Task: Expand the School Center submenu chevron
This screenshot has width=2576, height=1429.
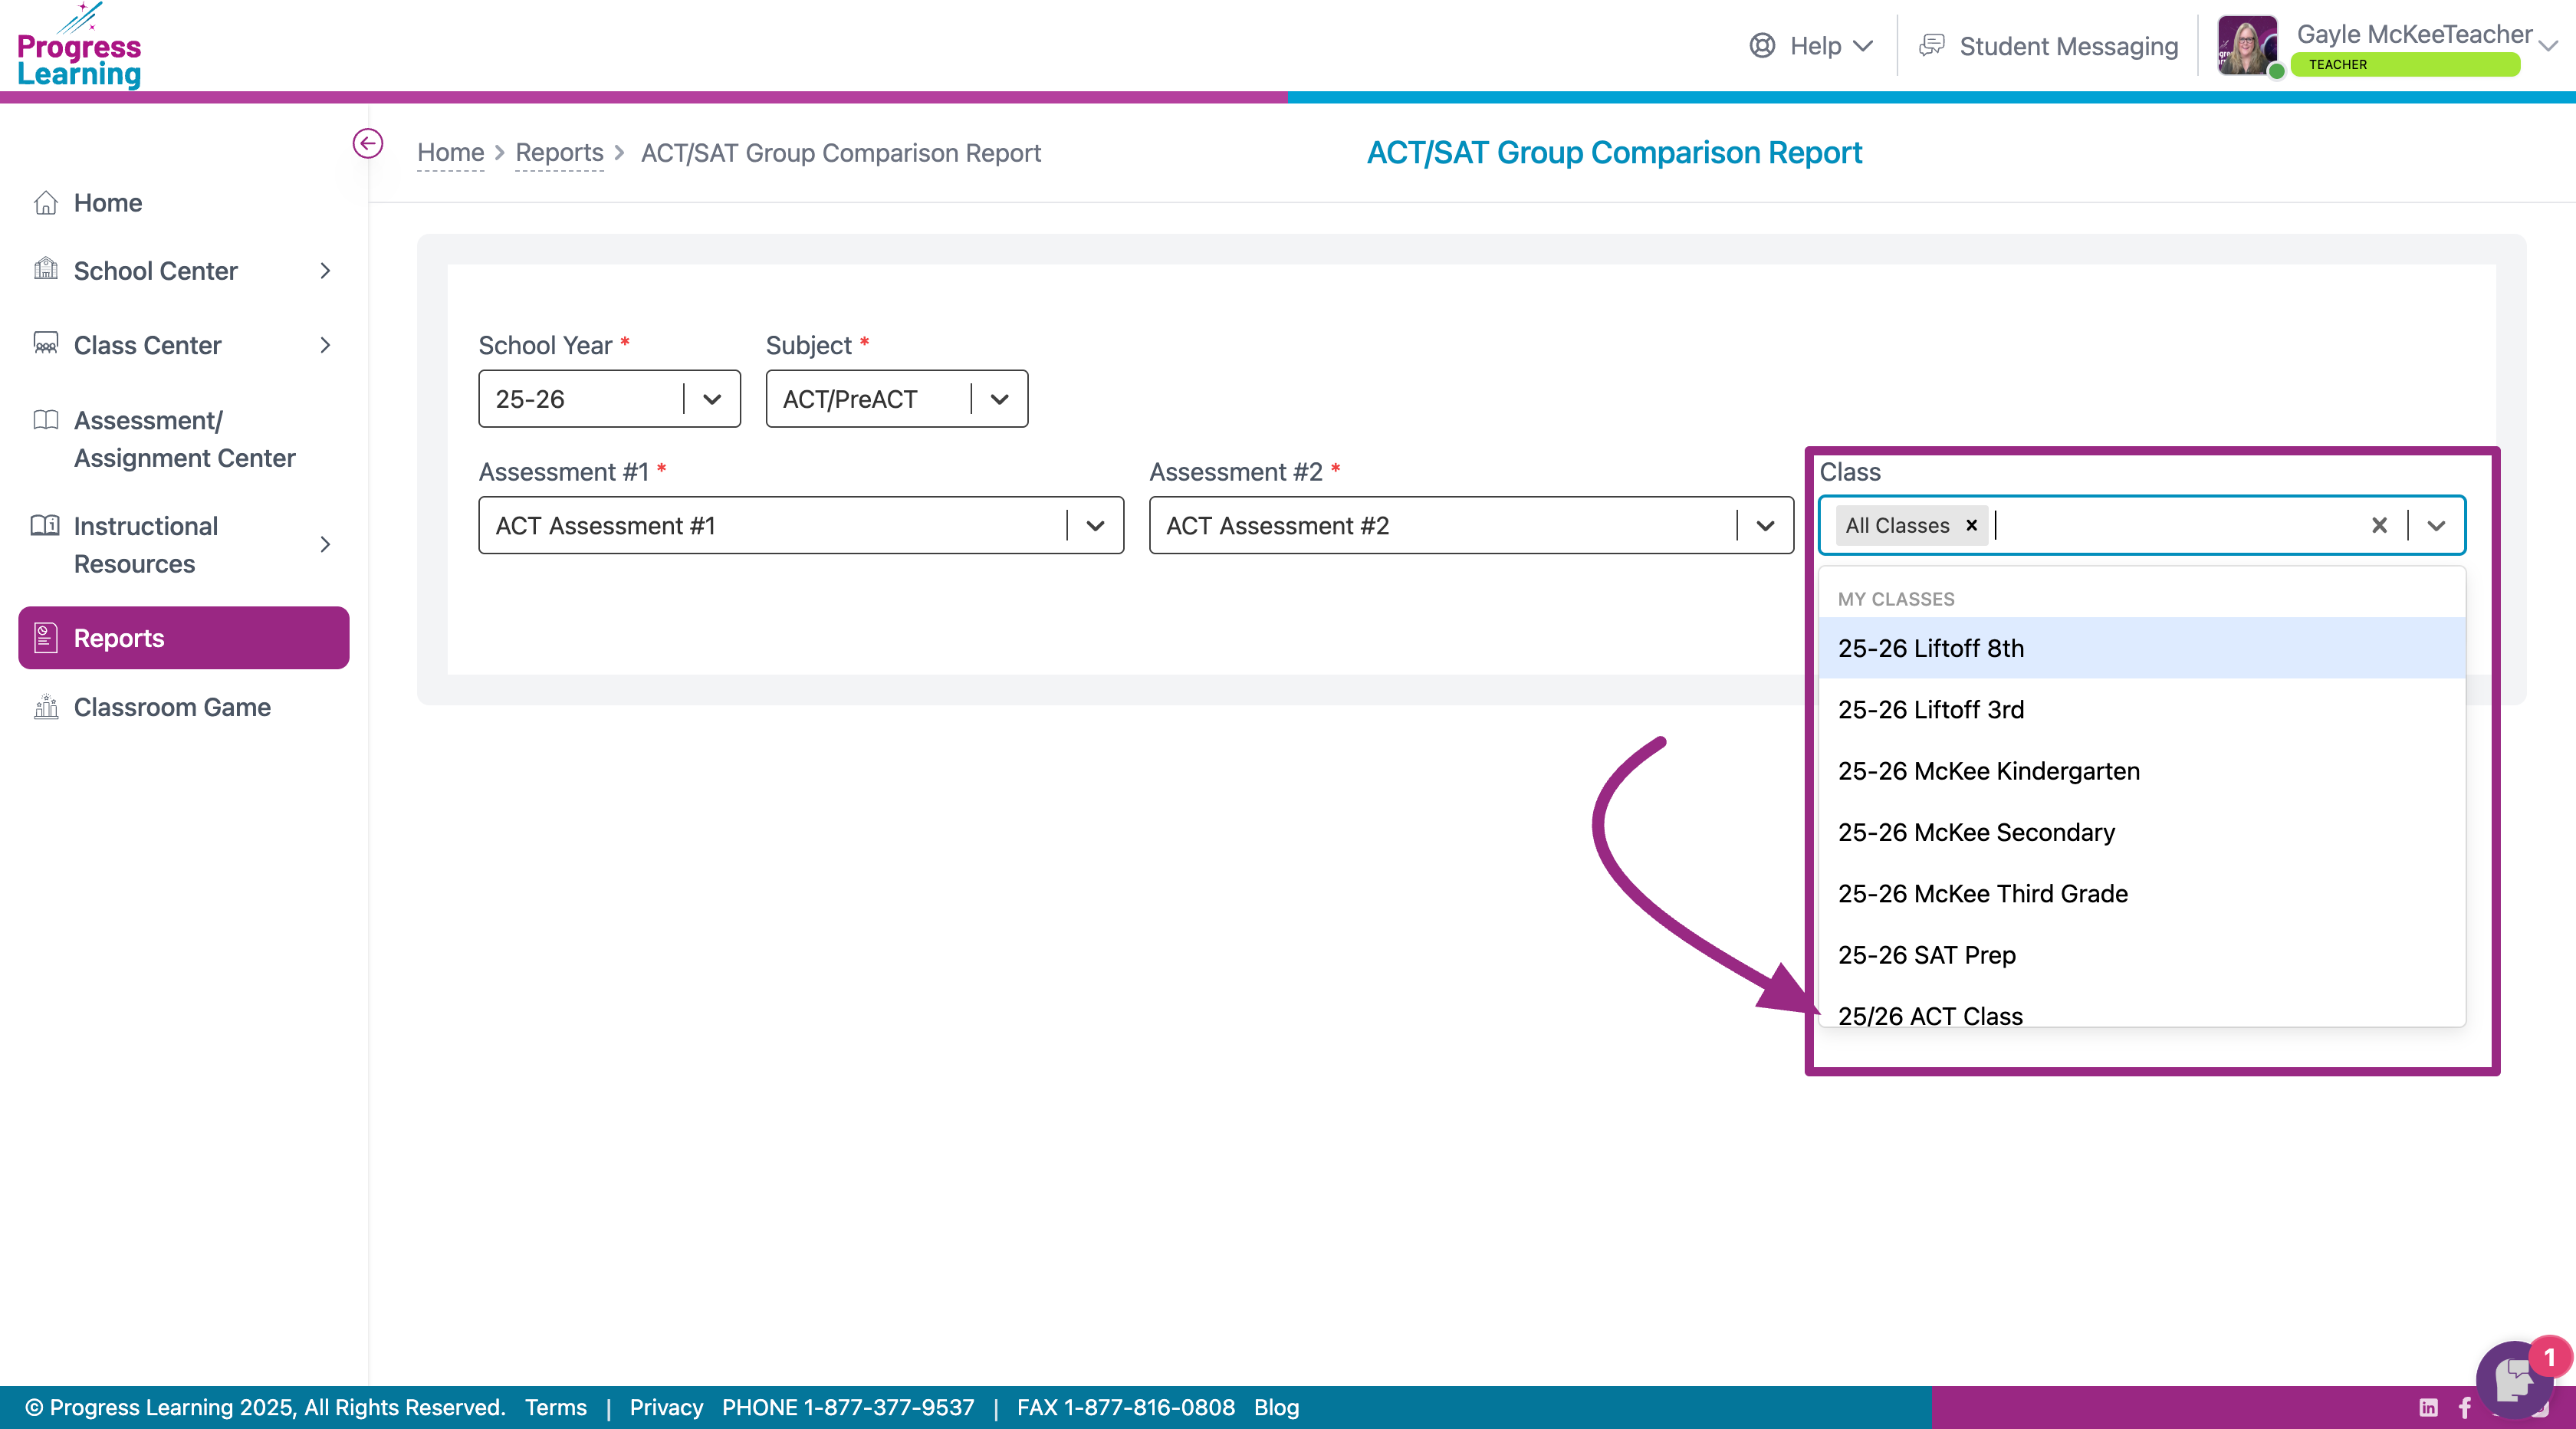Action: 325,271
